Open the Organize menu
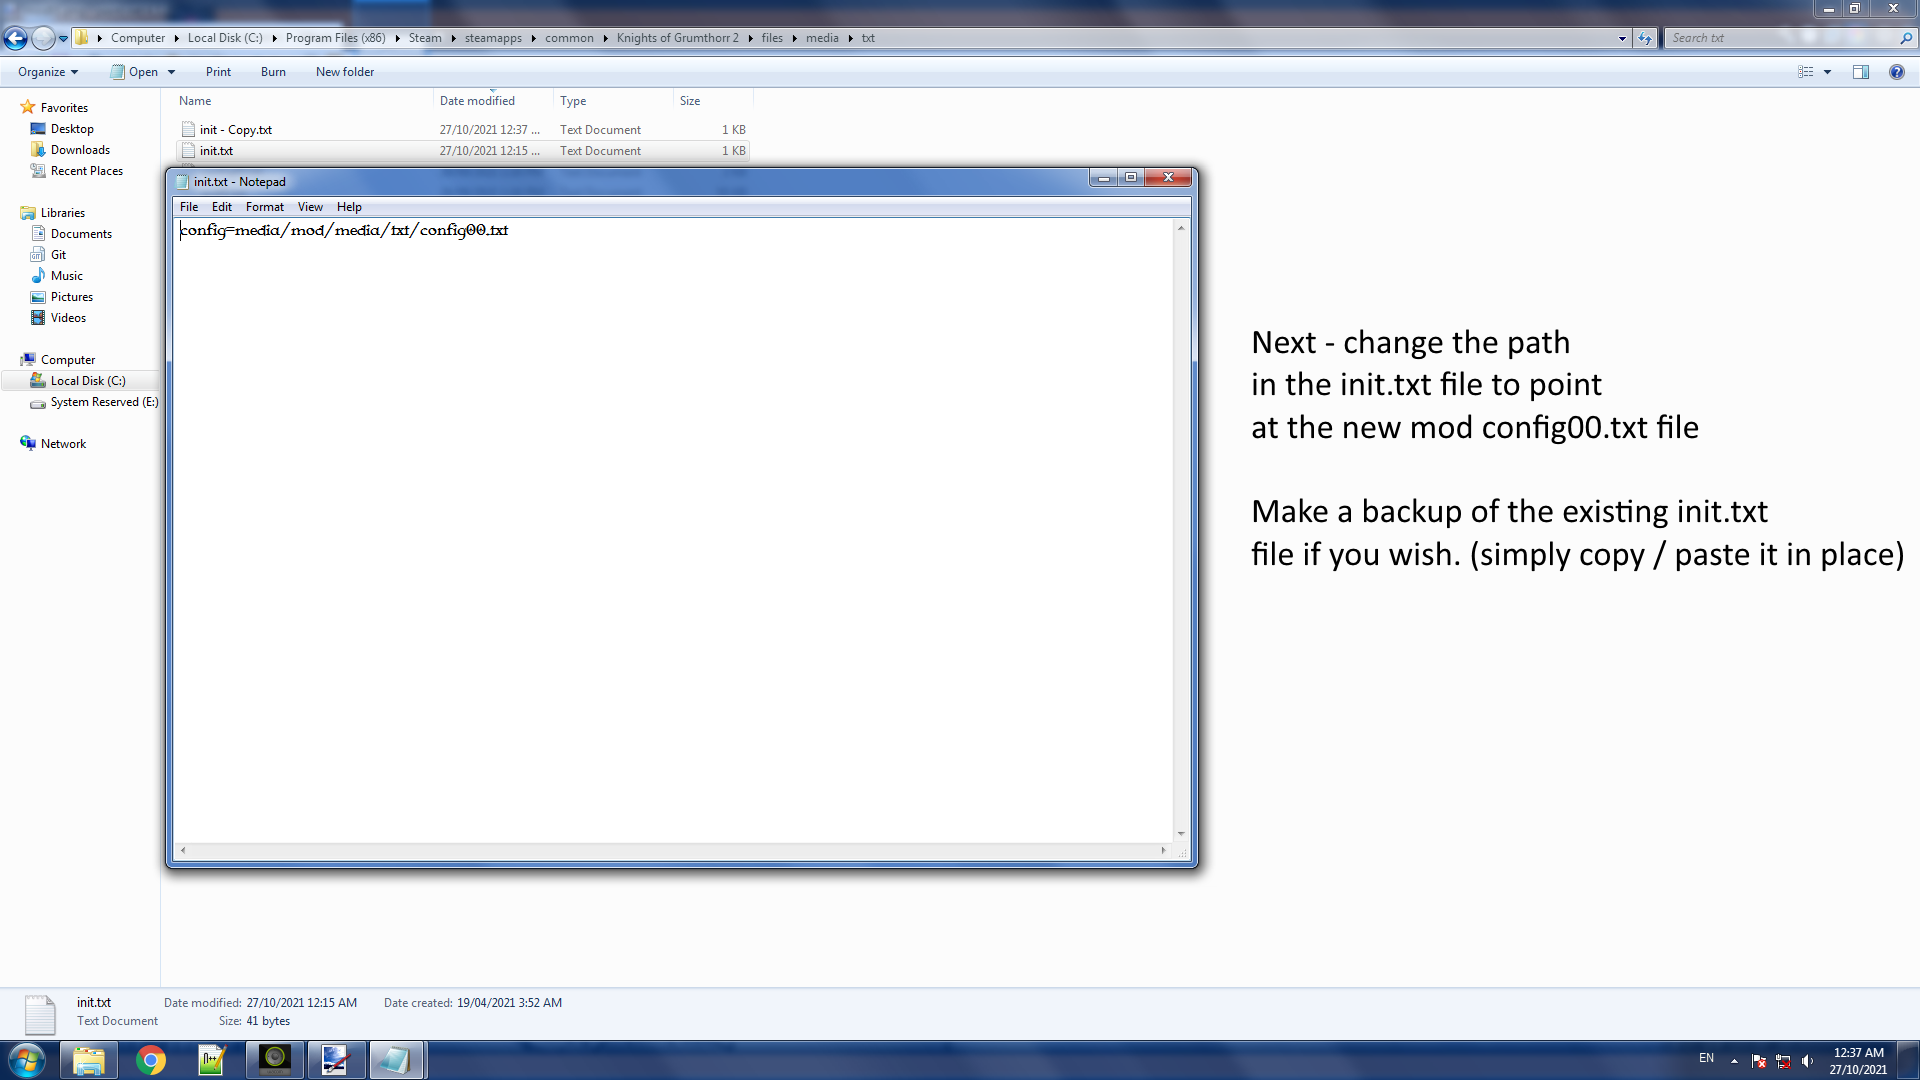This screenshot has width=1920, height=1080. click(48, 72)
